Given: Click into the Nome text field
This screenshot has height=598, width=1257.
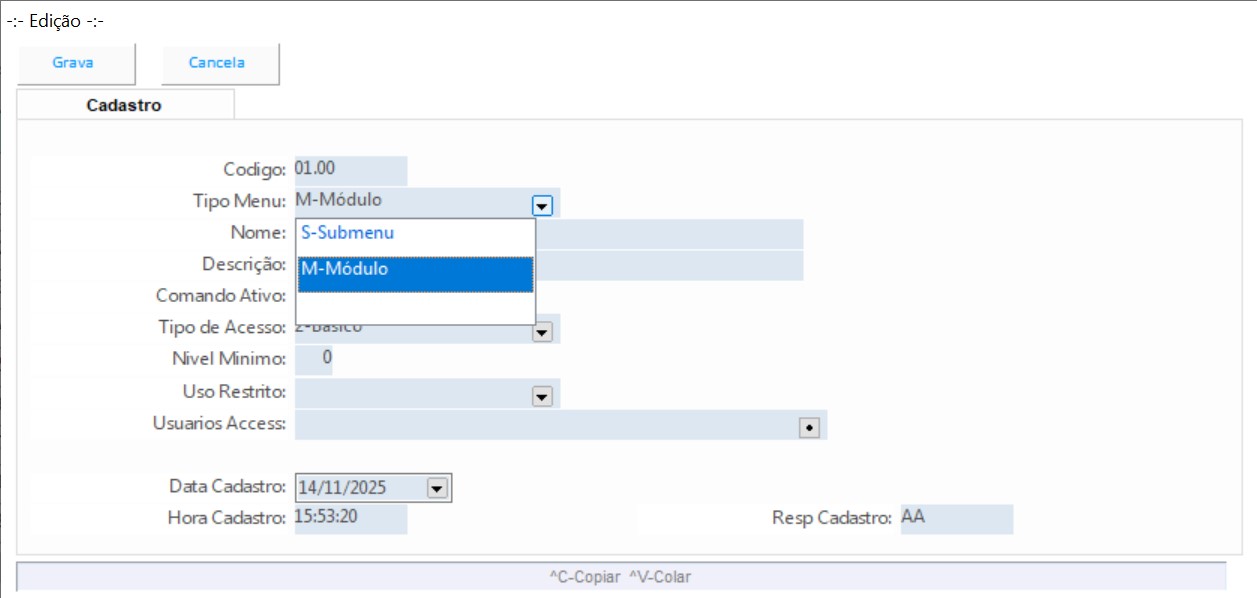Looking at the screenshot, I should [x=668, y=234].
